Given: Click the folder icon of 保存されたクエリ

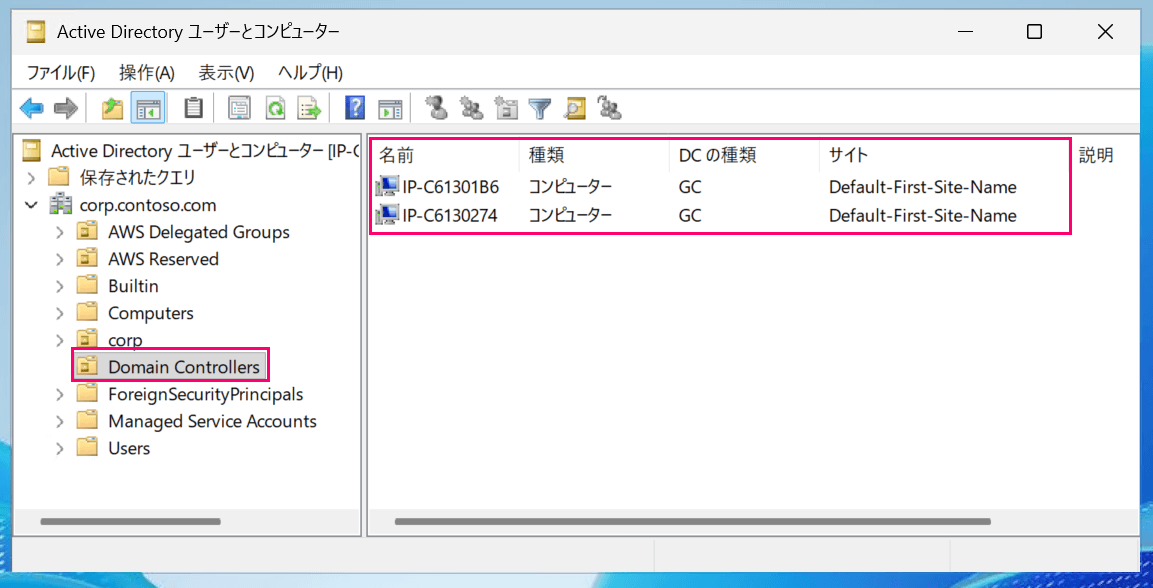Looking at the screenshot, I should 60,177.
